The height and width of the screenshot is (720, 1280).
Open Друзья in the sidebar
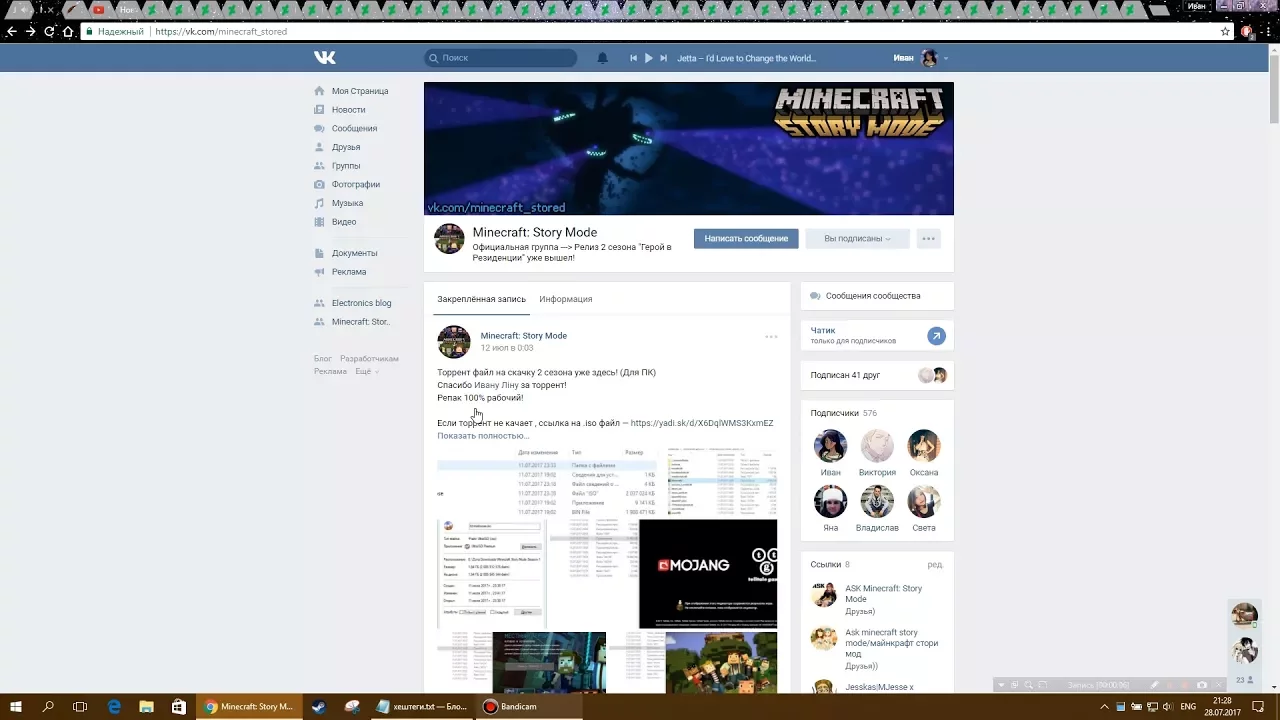346,147
